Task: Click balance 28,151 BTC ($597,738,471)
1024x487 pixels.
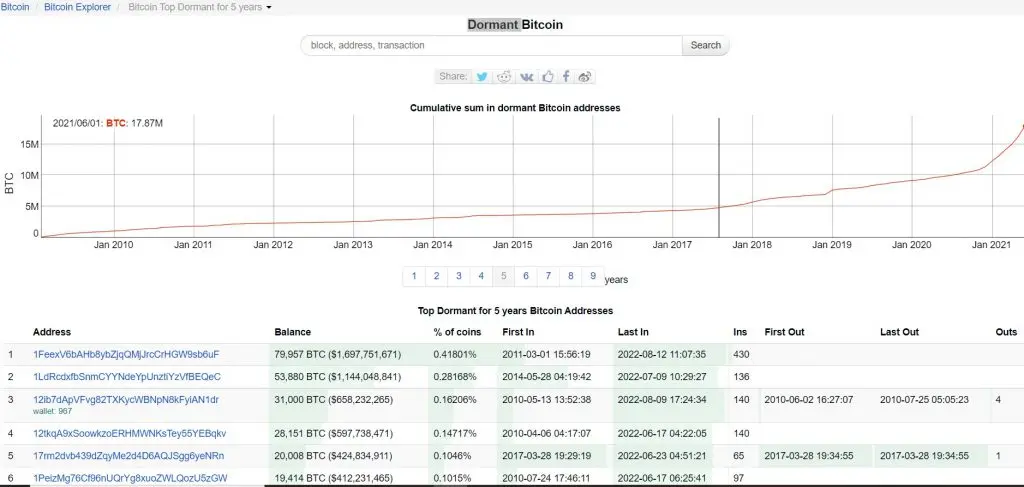Action: 333,433
